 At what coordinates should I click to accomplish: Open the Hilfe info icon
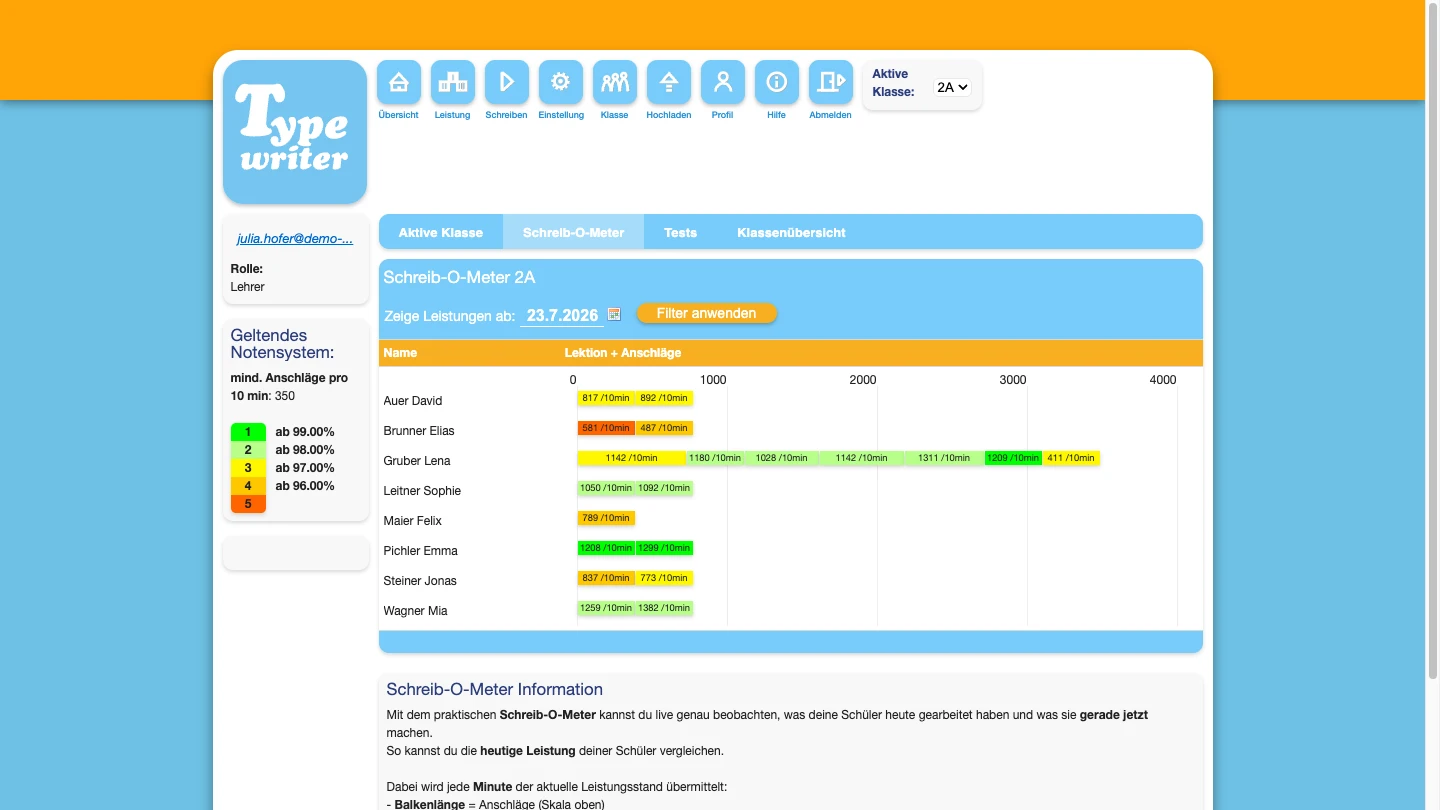click(777, 82)
